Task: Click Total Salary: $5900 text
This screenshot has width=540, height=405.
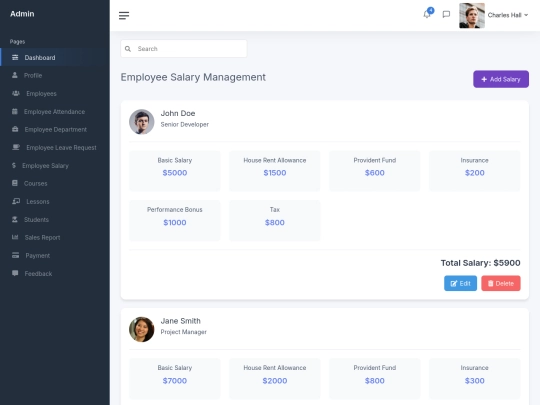Action: (x=480, y=263)
